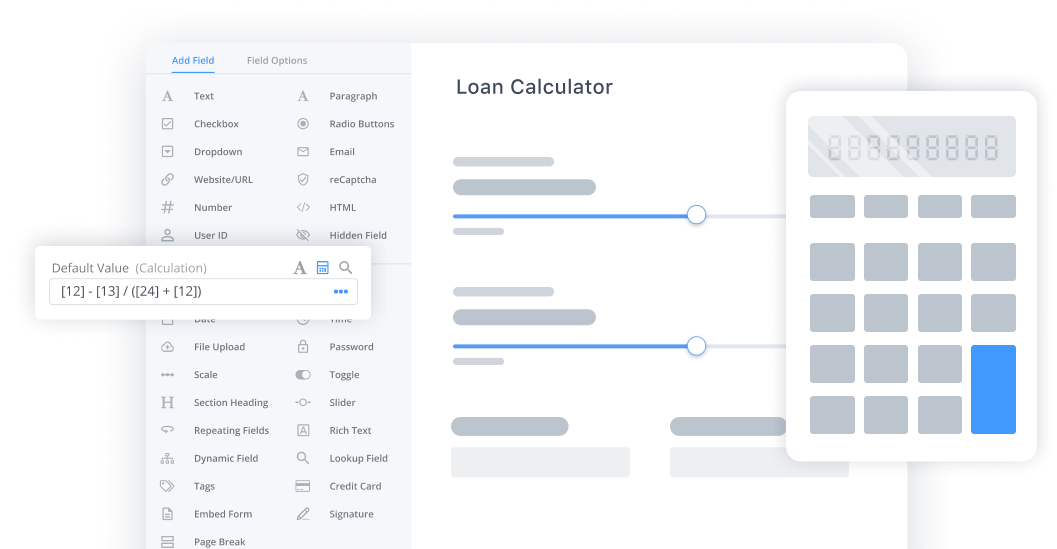Click the Section Heading H icon

[x=167, y=403]
